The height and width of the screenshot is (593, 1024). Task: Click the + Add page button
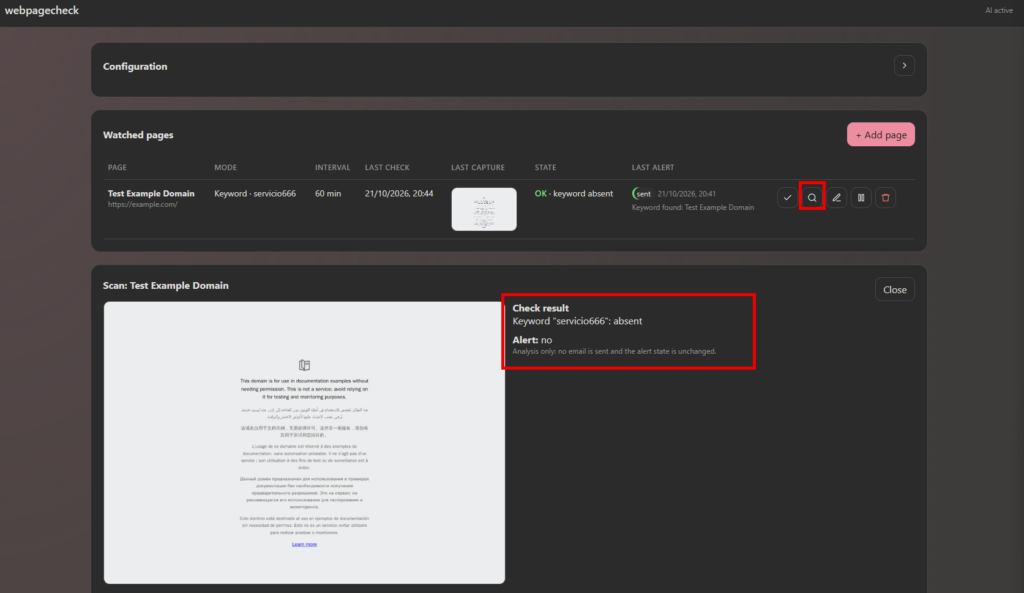[880, 135]
